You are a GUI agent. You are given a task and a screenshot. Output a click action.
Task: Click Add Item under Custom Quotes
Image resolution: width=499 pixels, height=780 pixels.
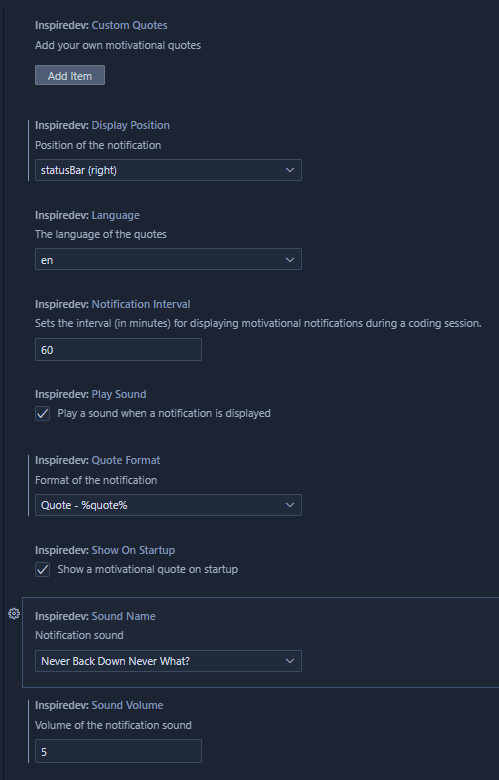pyautogui.click(x=70, y=76)
